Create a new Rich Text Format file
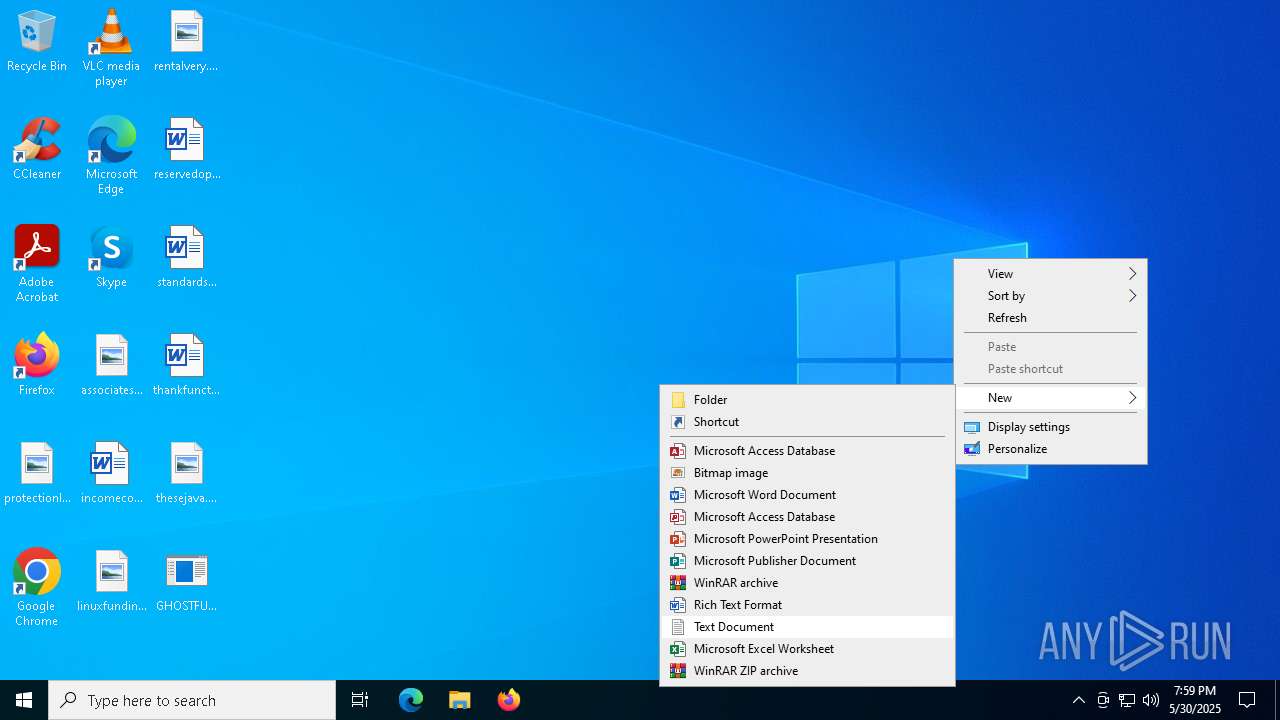Viewport: 1280px width, 720px height. point(807,605)
